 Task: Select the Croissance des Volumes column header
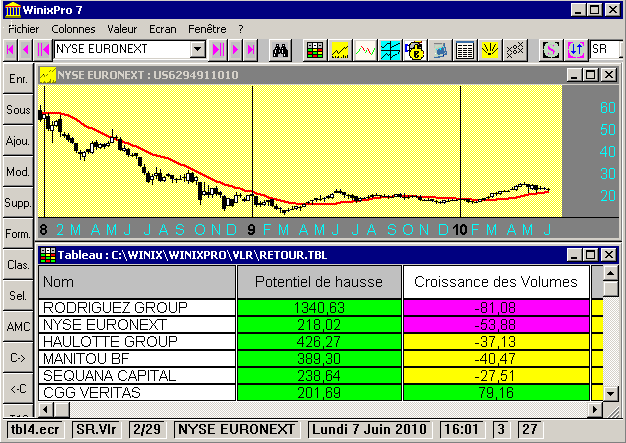[496, 282]
